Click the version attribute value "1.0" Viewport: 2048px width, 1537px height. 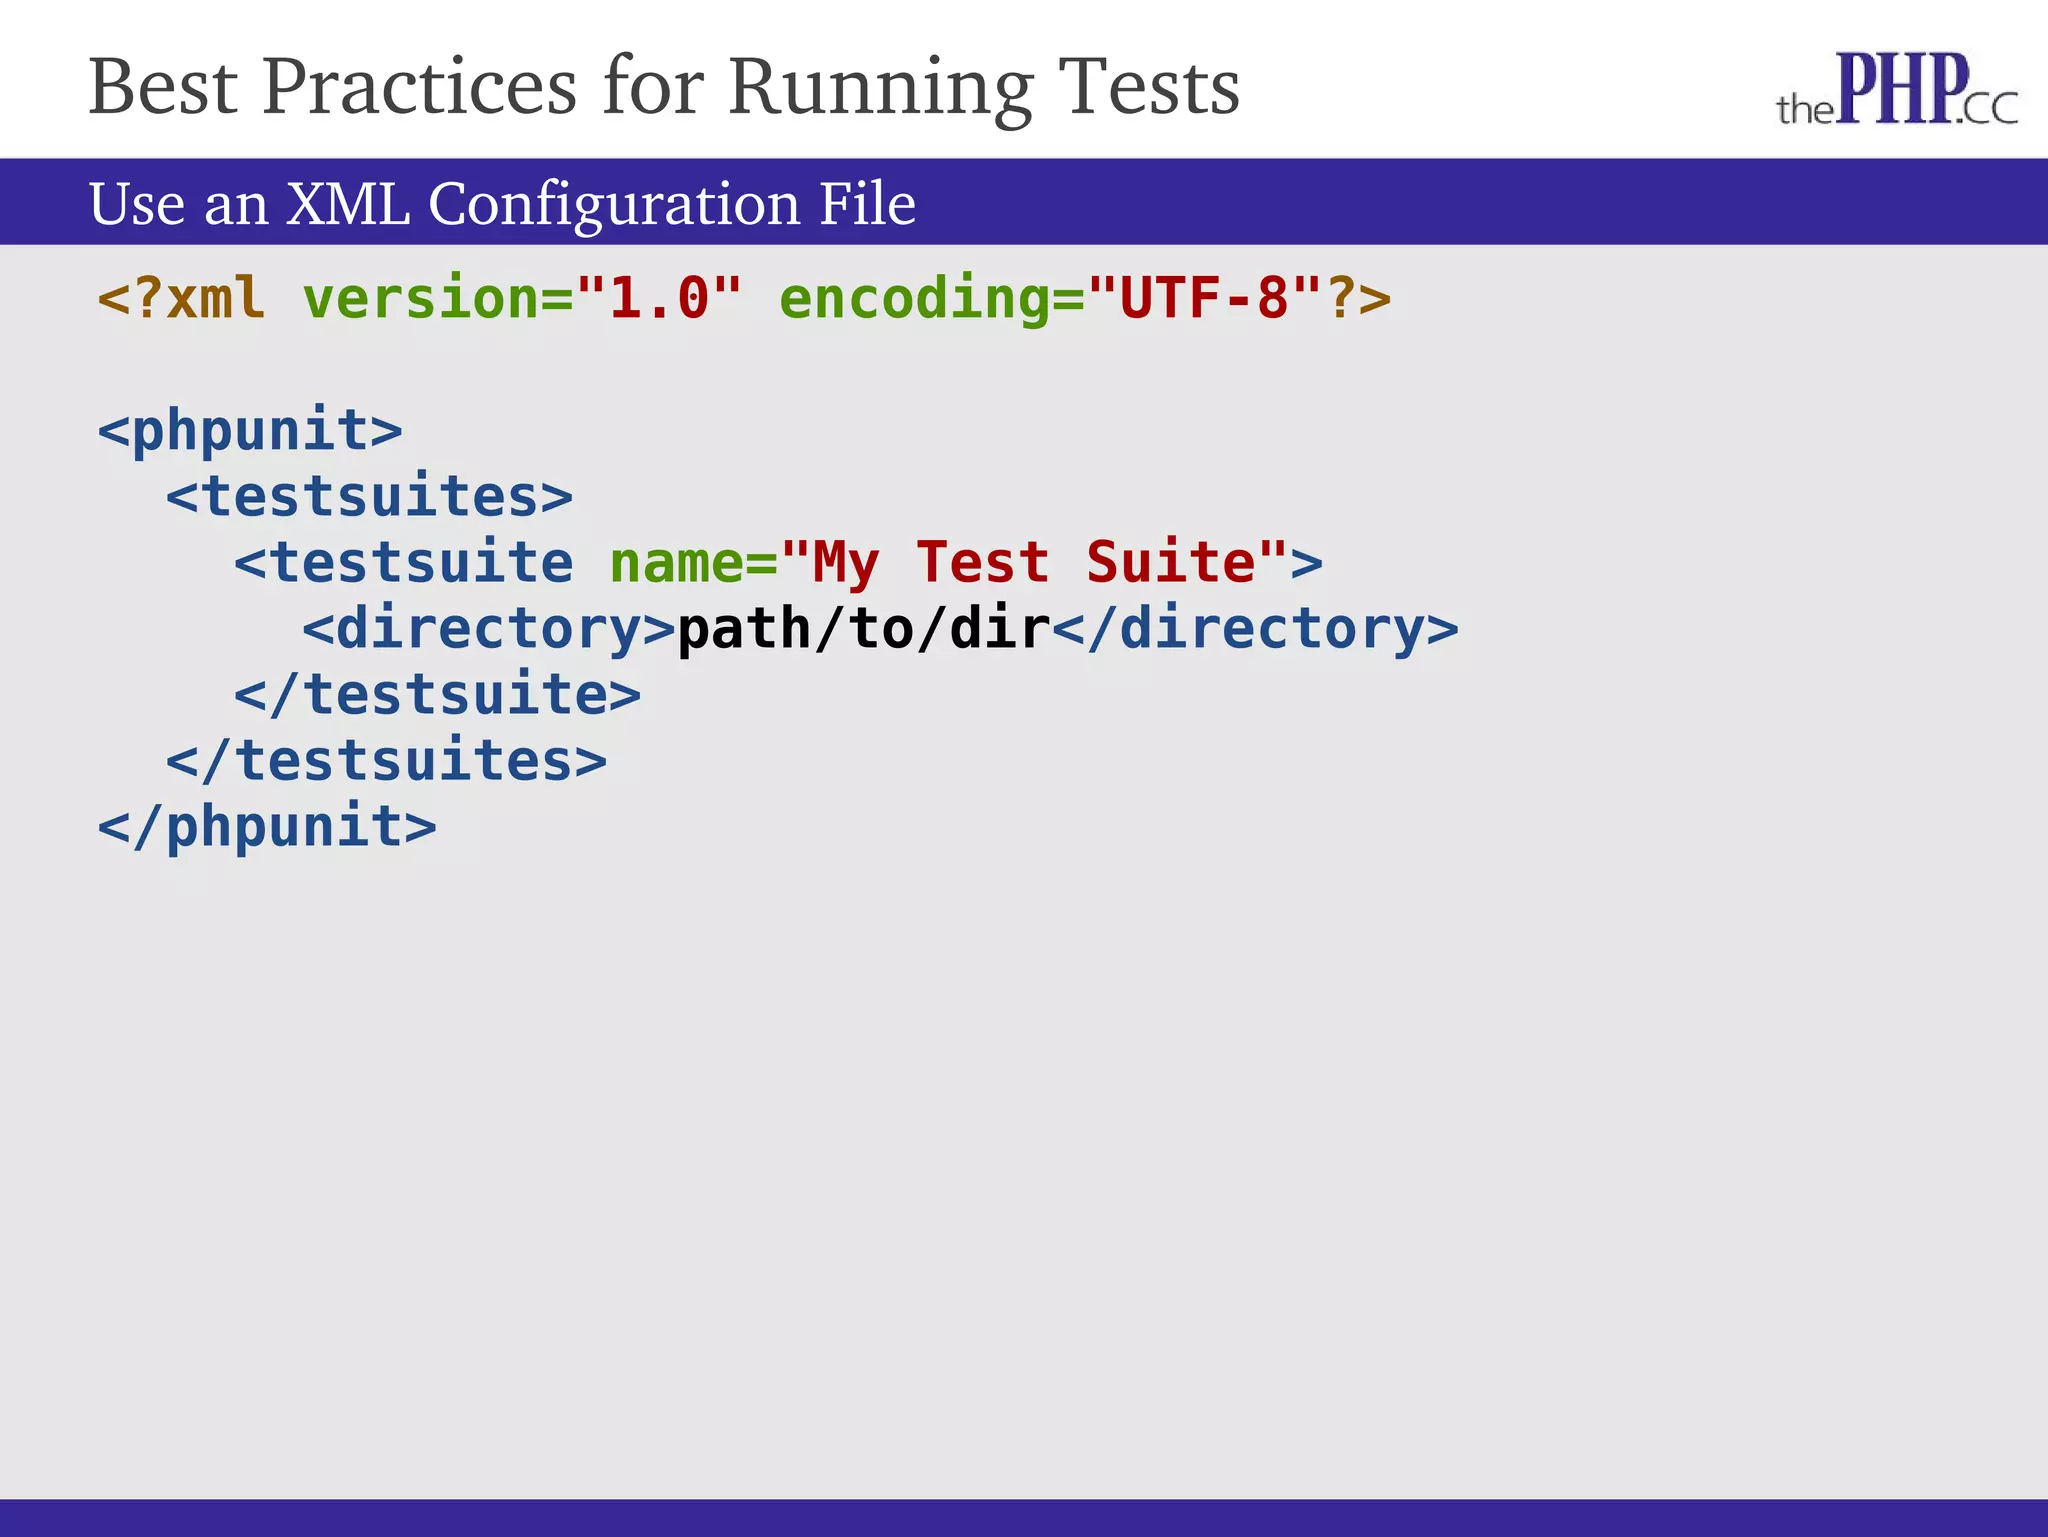[x=660, y=298]
